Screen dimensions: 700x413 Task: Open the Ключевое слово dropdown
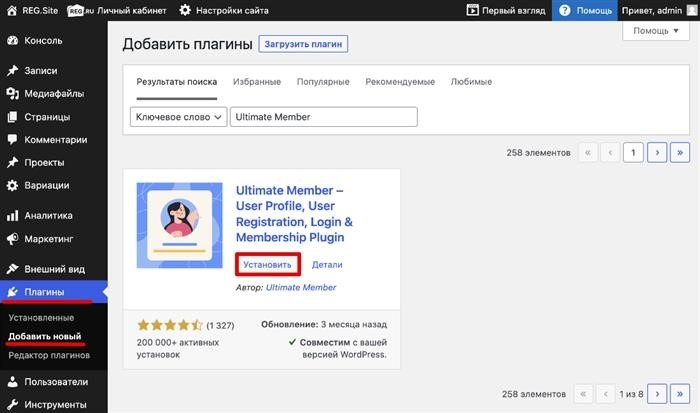179,117
